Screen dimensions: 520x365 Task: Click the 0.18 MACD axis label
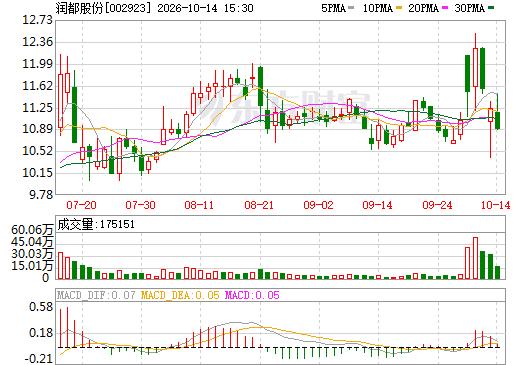tap(41, 333)
